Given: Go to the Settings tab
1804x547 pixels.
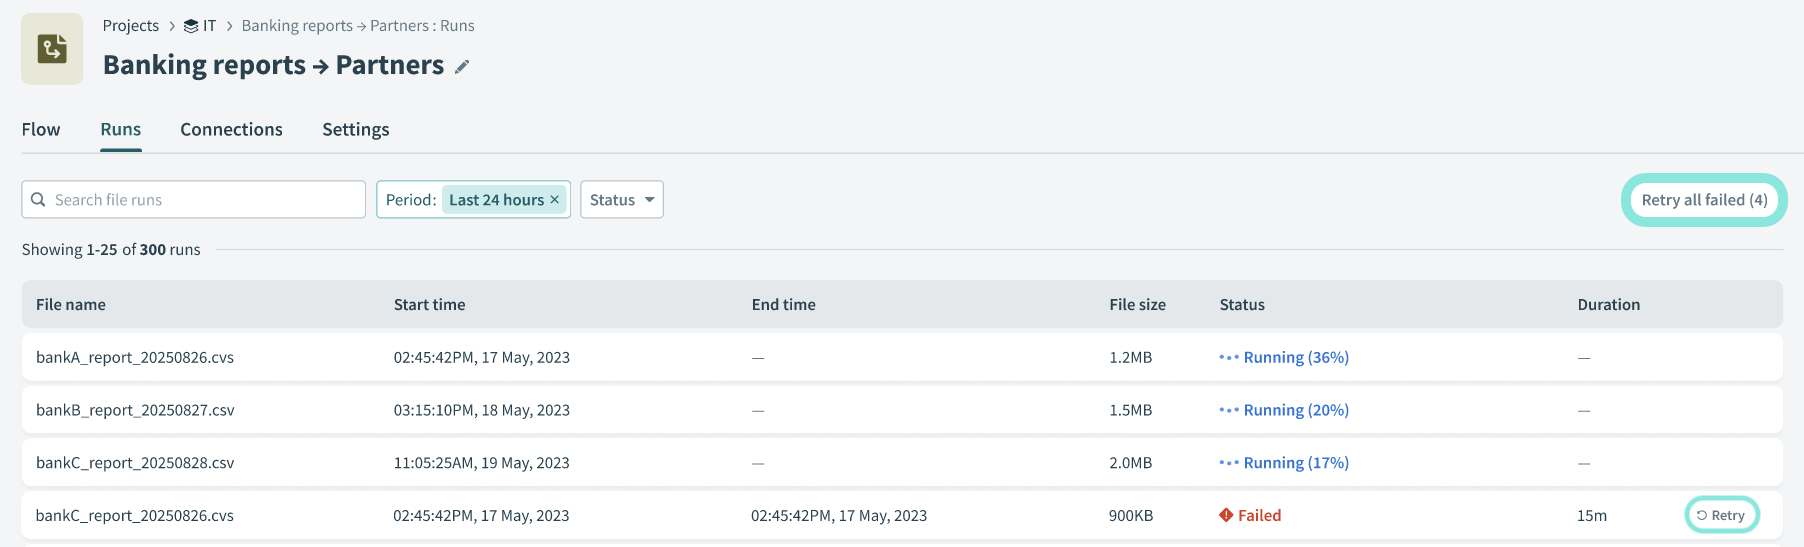Looking at the screenshot, I should pos(355,130).
